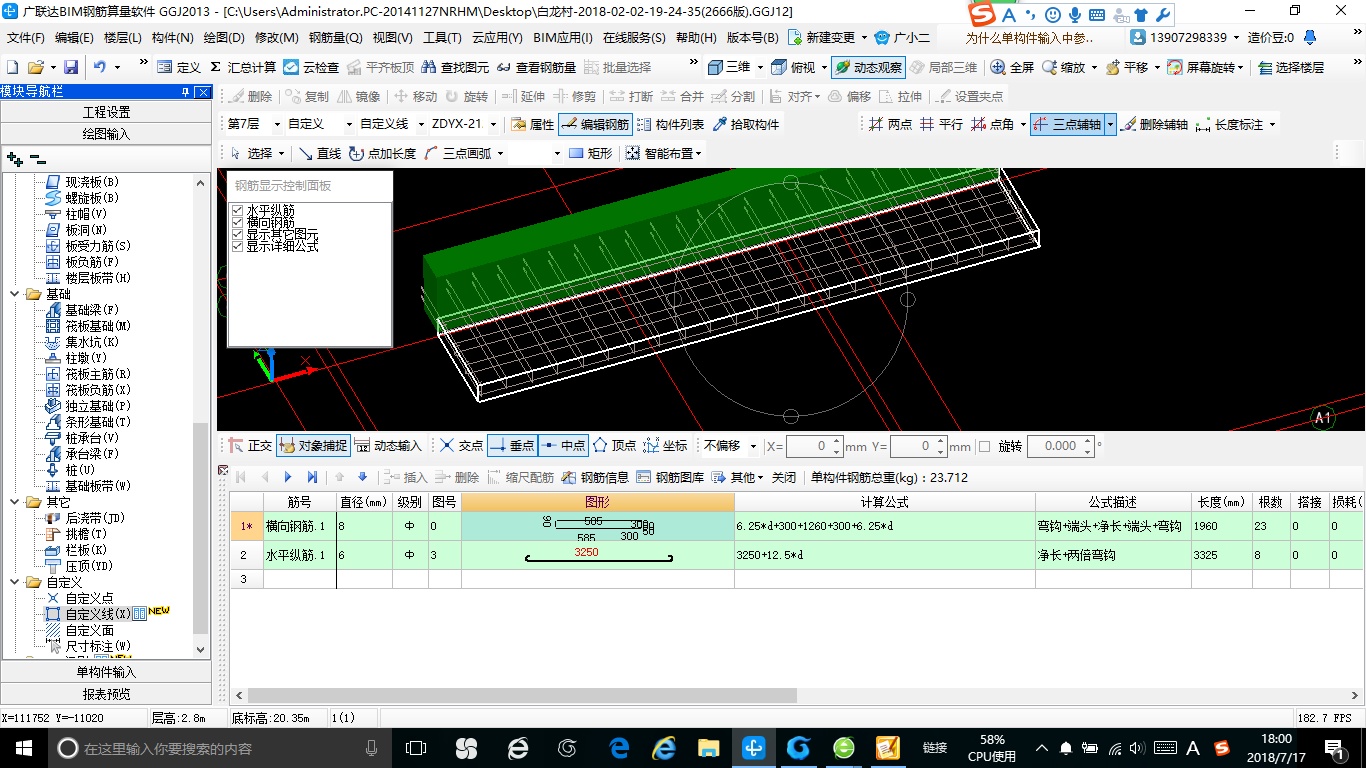This screenshot has height=768, width=1366.
Task: Select 矩形 rectangle drawing tool
Action: pyautogui.click(x=590, y=153)
